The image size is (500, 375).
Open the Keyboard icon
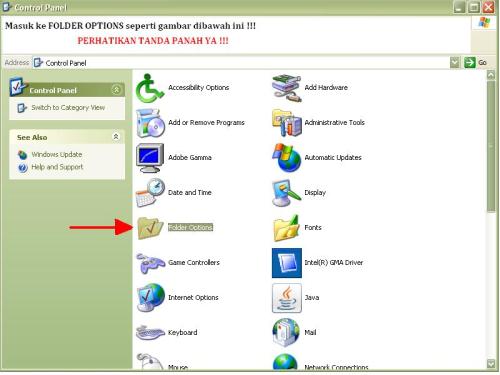150,332
